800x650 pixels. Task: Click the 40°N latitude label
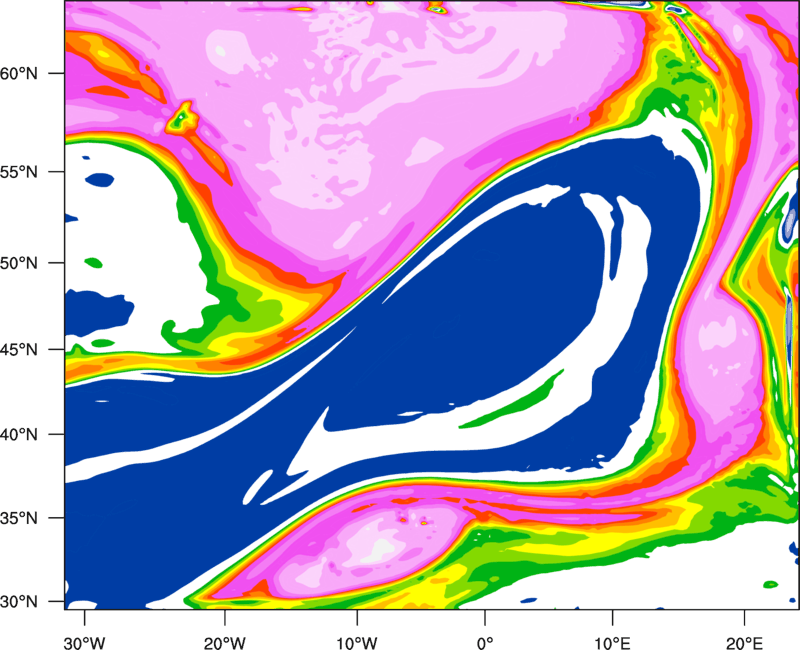tap(19, 435)
